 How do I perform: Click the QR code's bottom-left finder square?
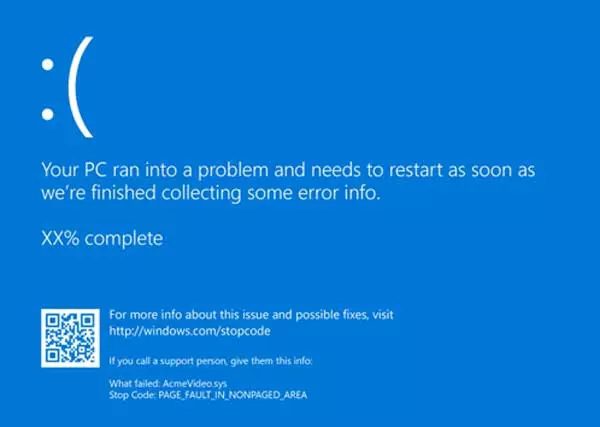(52, 356)
